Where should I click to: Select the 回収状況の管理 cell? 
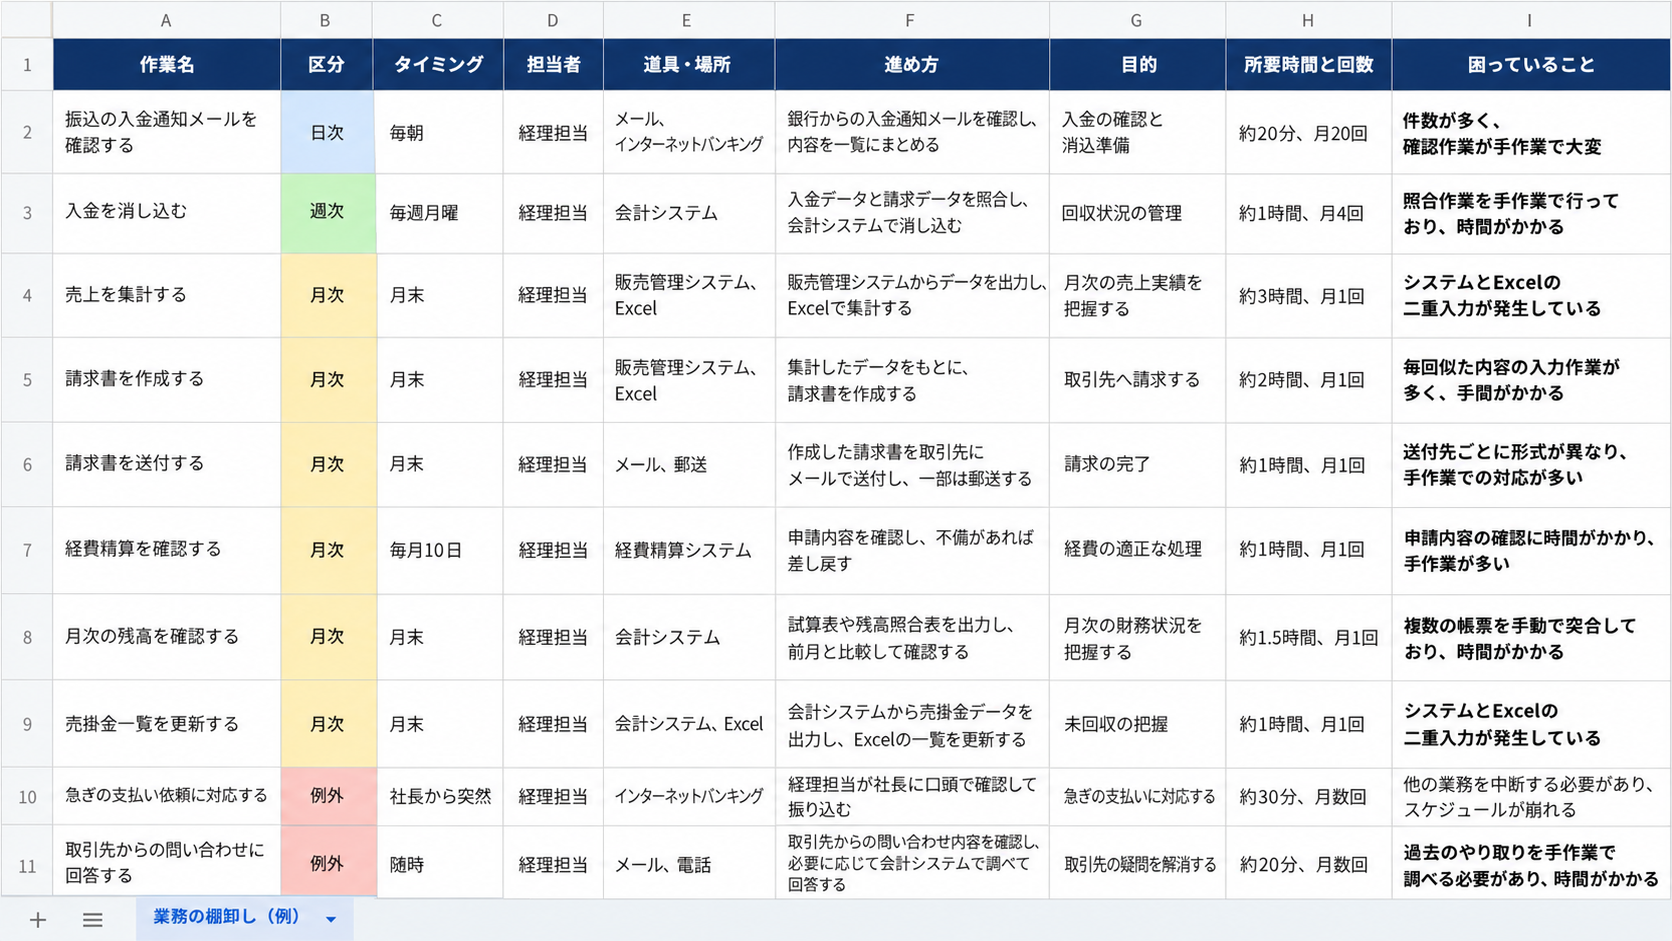[1137, 212]
